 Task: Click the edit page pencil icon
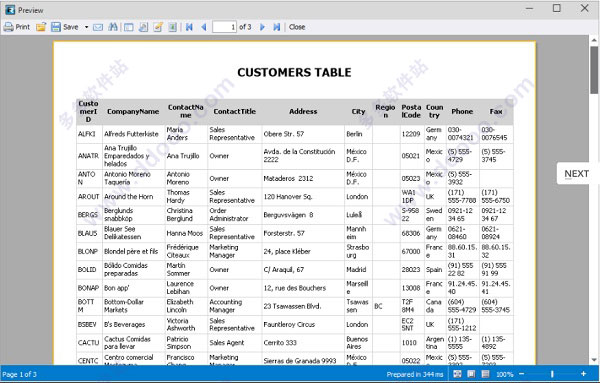coord(158,27)
